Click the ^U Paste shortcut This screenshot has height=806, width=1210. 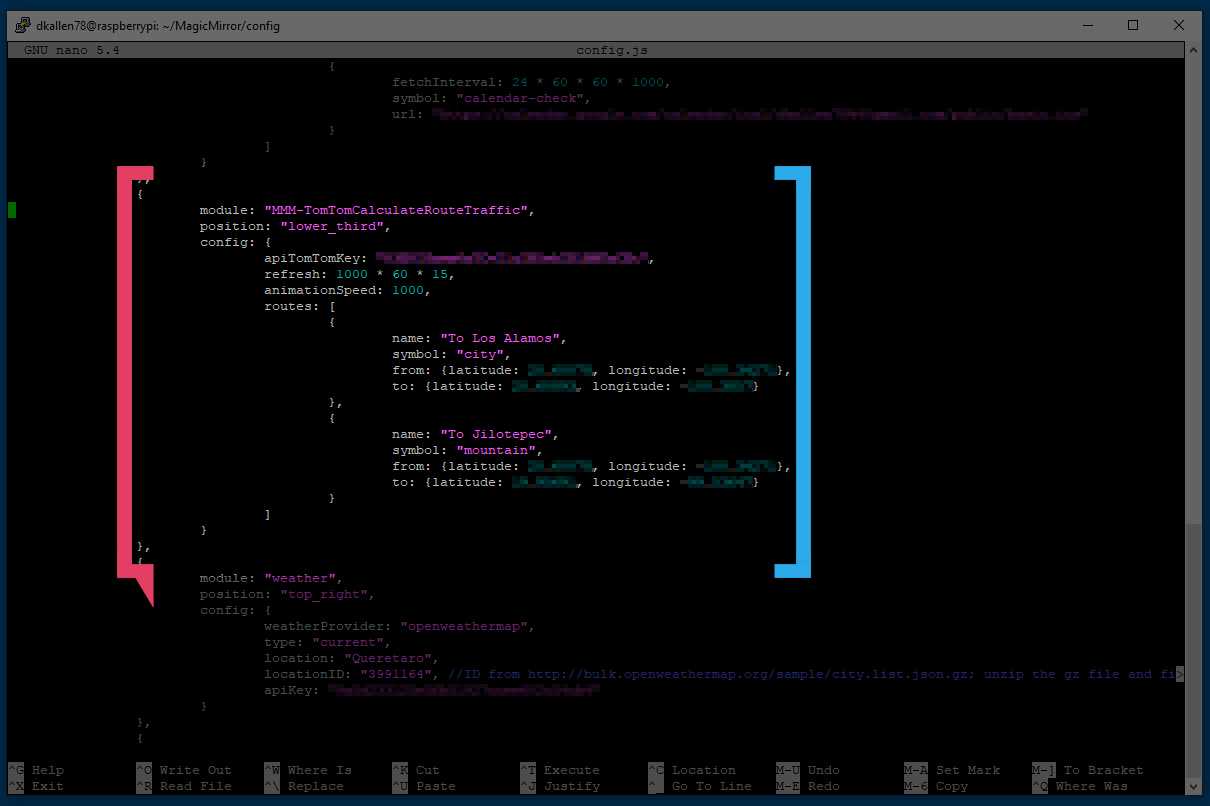(424, 786)
